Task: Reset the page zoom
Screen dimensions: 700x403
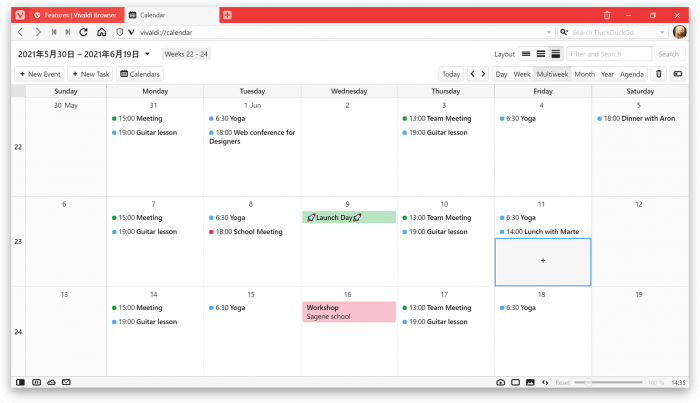Action: tap(562, 383)
